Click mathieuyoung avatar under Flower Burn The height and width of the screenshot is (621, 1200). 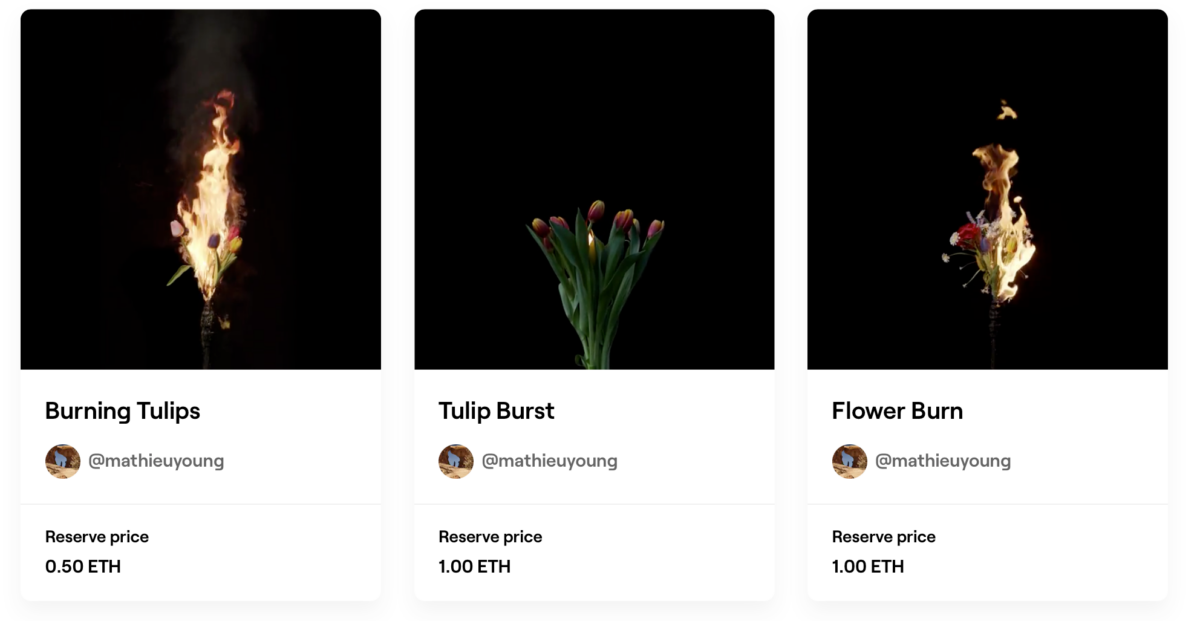click(850, 461)
